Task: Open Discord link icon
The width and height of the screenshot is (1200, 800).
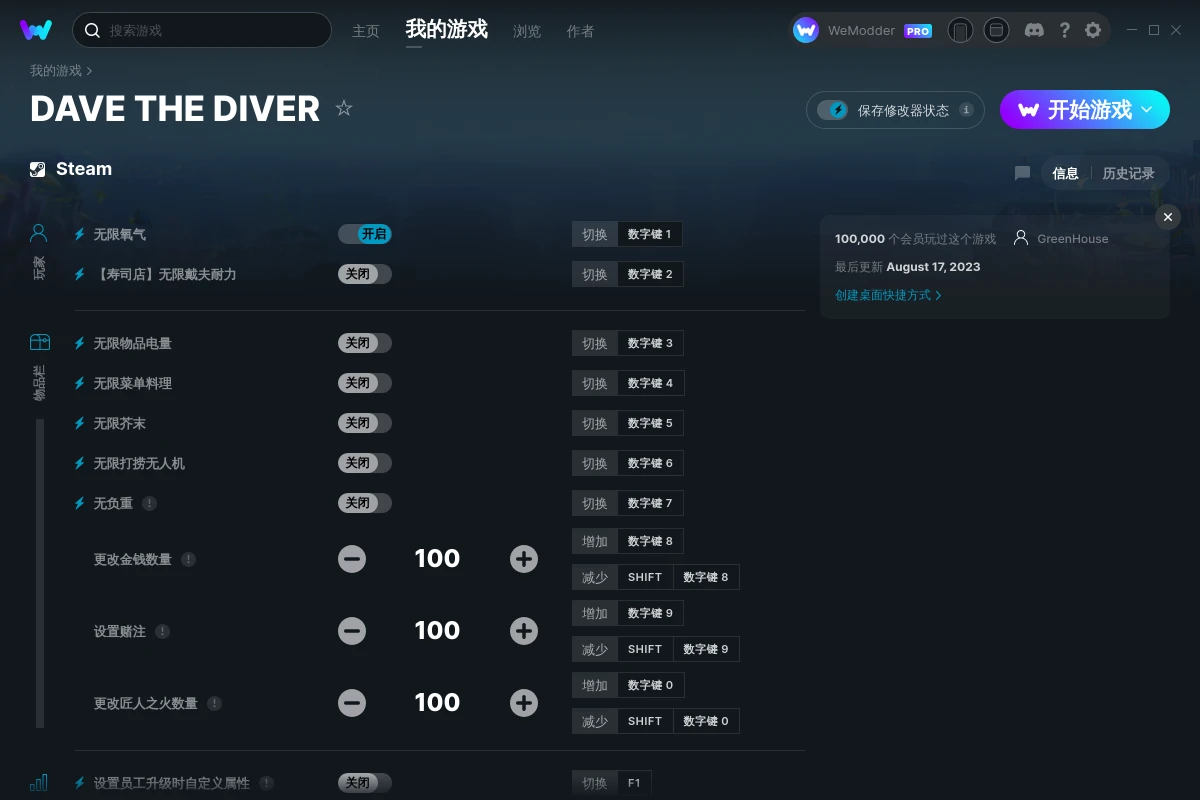Action: (1035, 30)
